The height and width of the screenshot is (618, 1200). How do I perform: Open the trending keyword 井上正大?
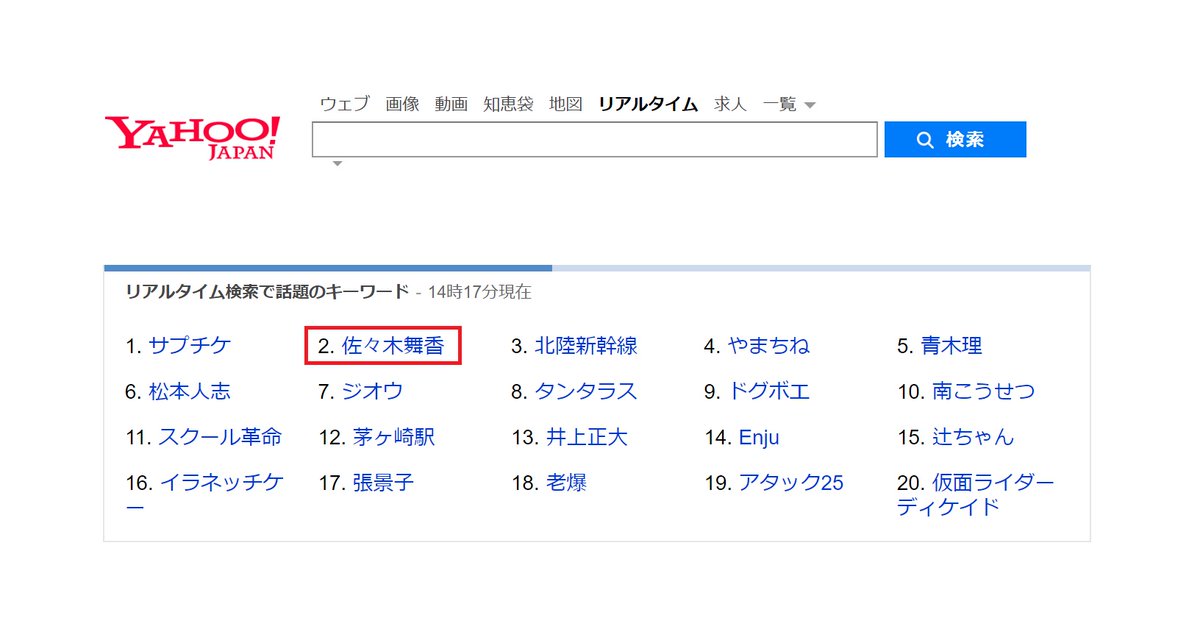(x=586, y=438)
